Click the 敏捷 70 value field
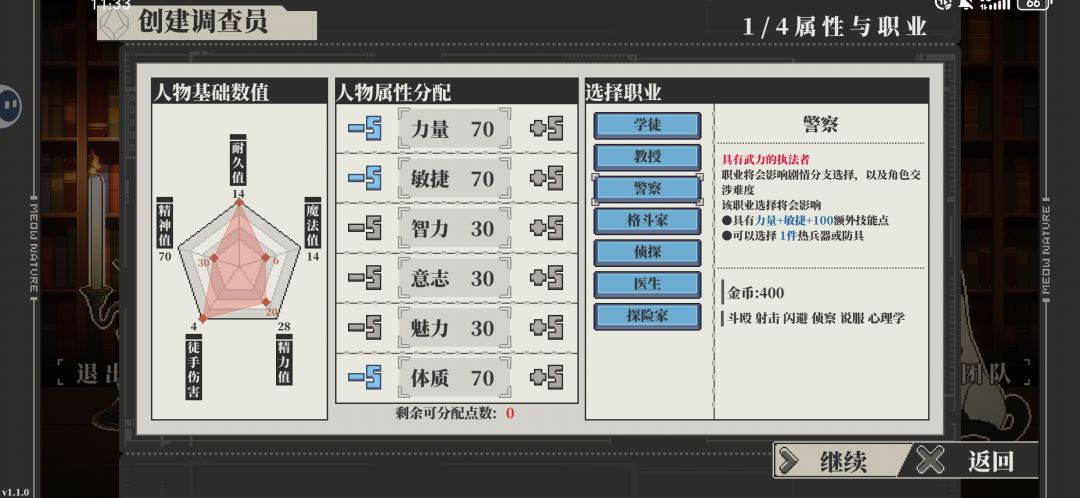This screenshot has width=1080, height=498. coord(455,178)
